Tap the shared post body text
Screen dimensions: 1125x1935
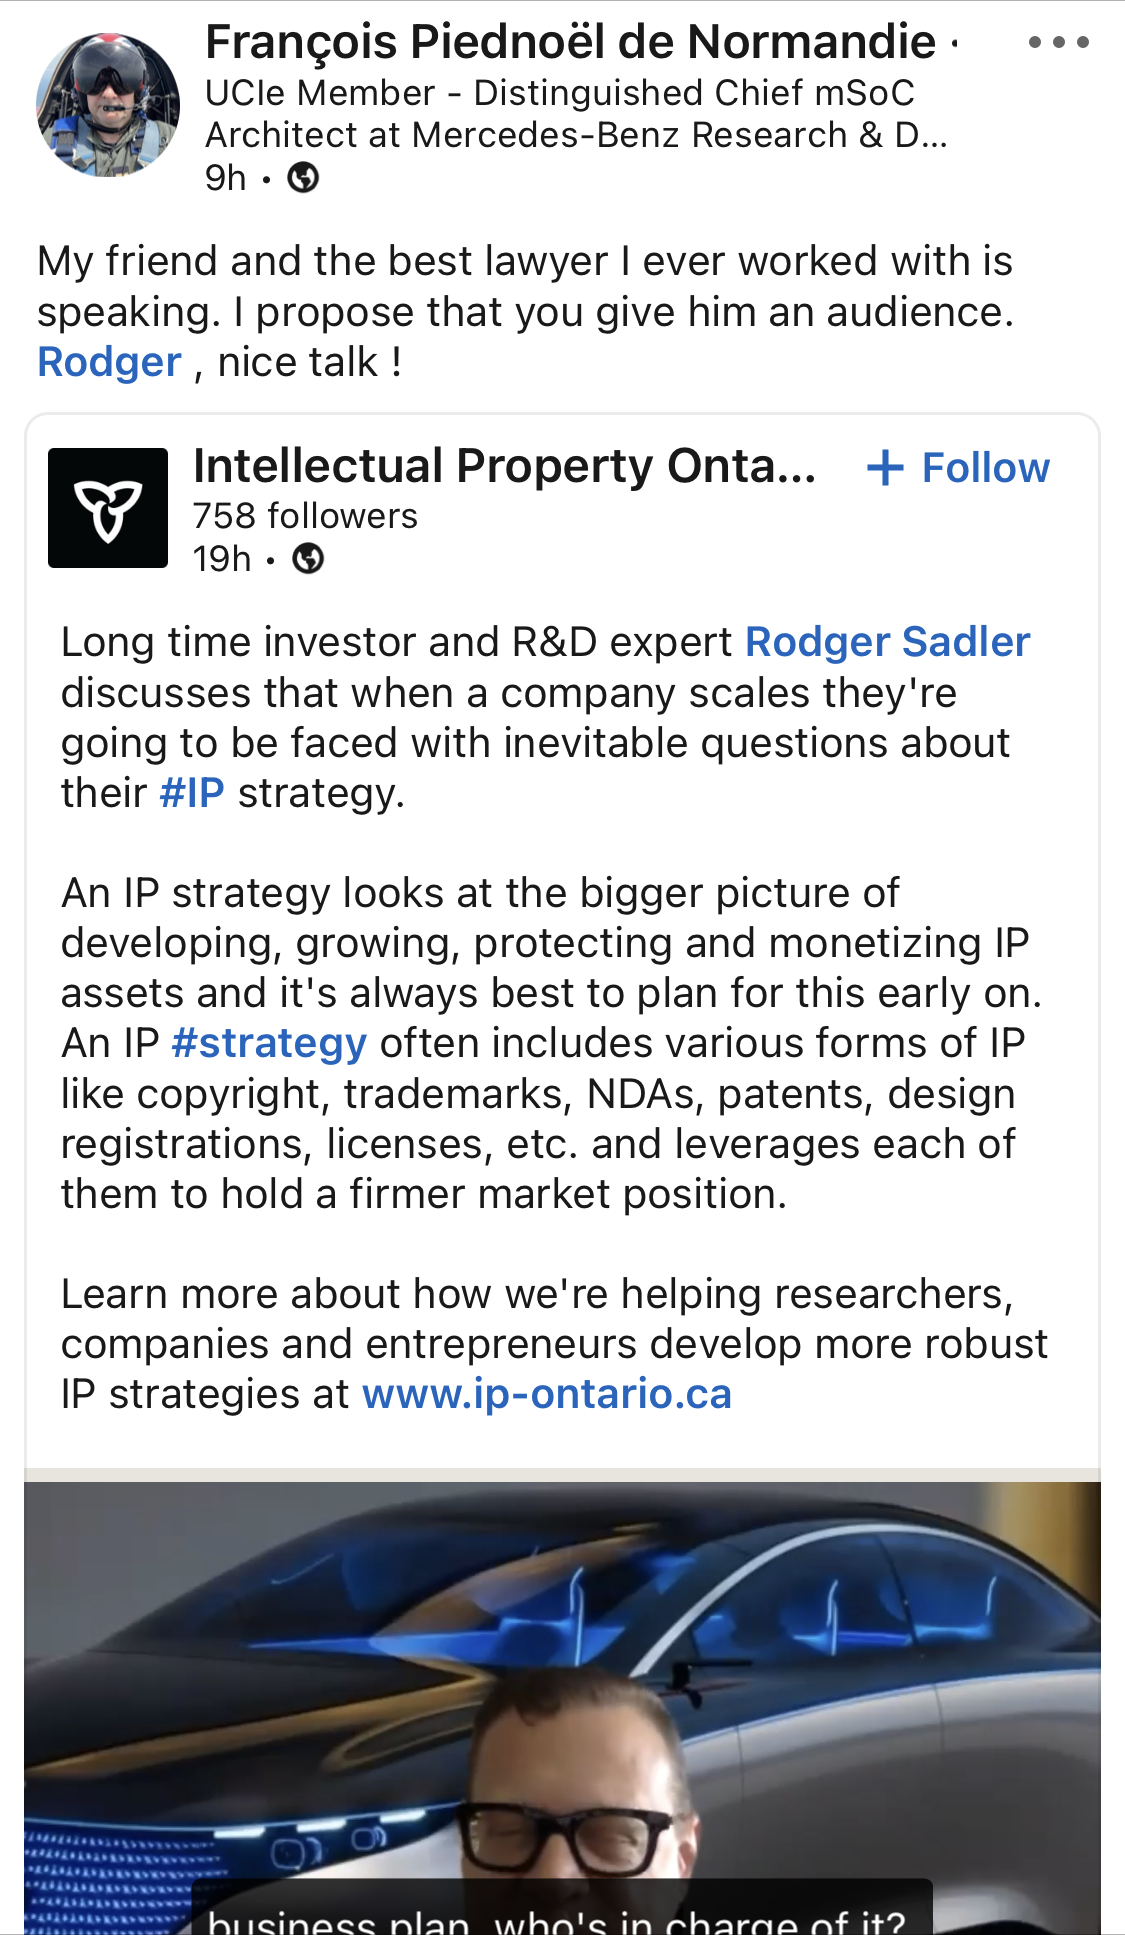(553, 1018)
